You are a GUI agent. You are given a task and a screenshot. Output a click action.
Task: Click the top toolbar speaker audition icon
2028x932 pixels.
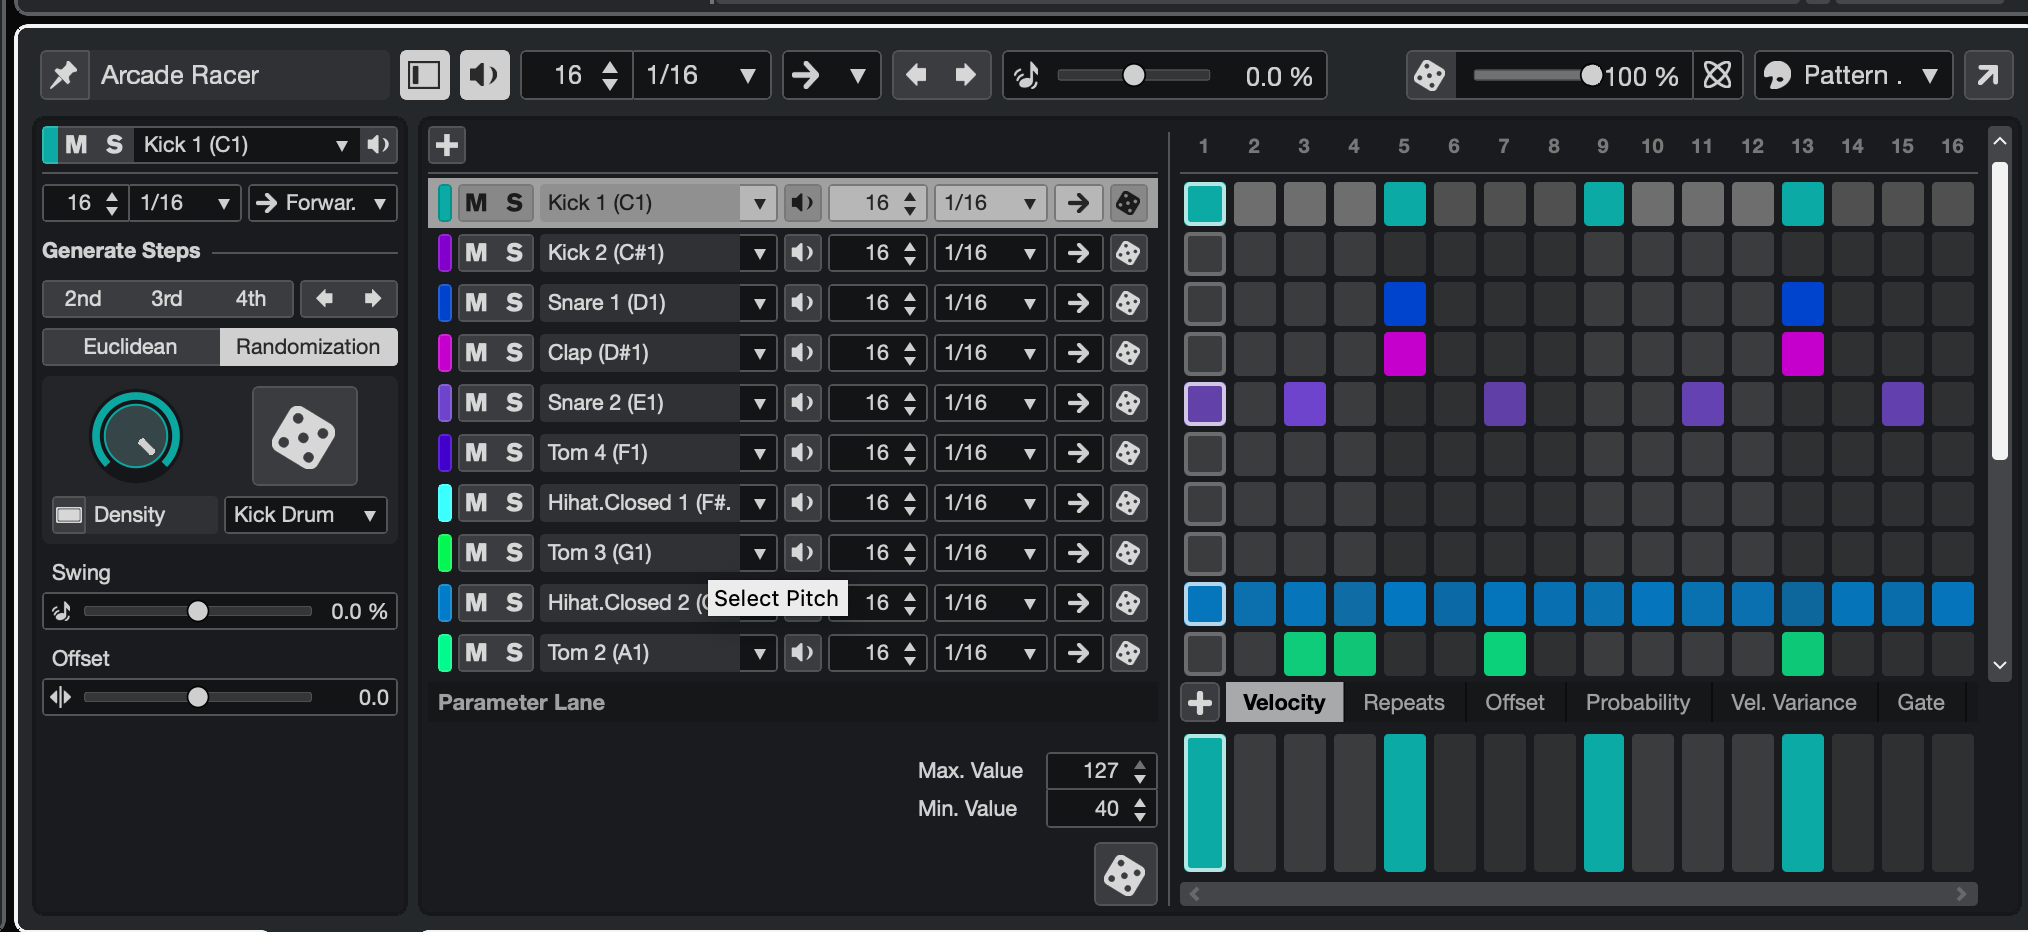(484, 75)
